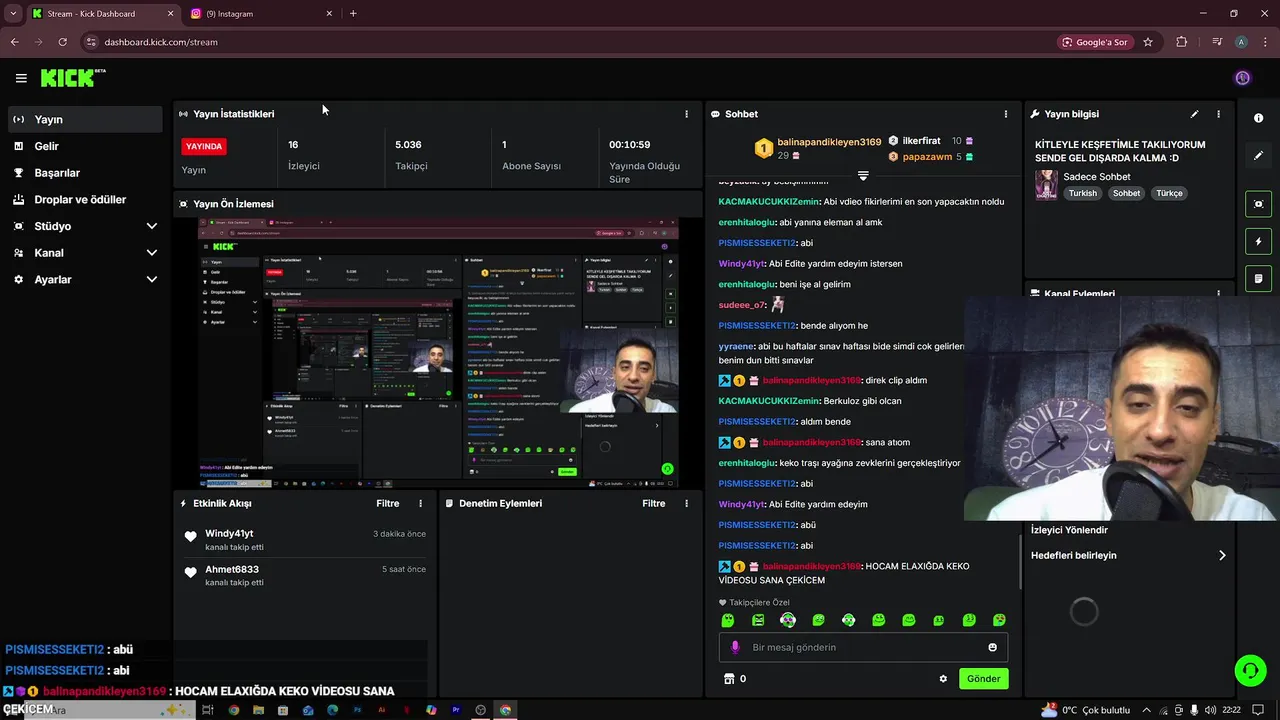Open Denetim Eylemleri three-dot menu
This screenshot has width=1280, height=720.
[x=686, y=504]
